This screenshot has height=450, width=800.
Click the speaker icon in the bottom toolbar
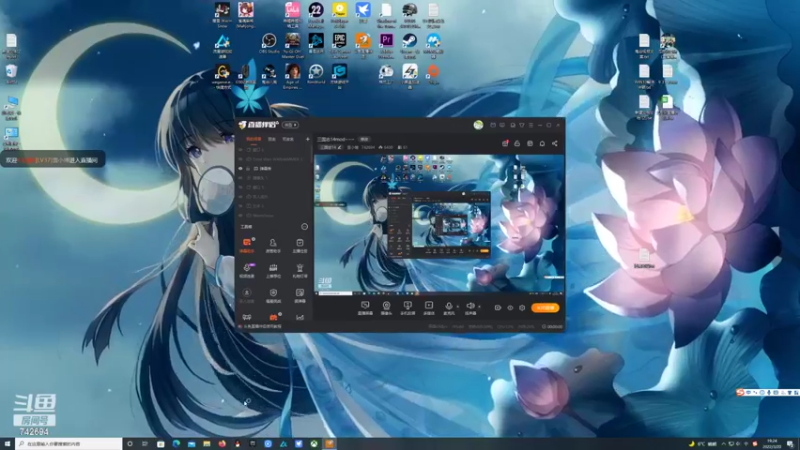[470, 308]
